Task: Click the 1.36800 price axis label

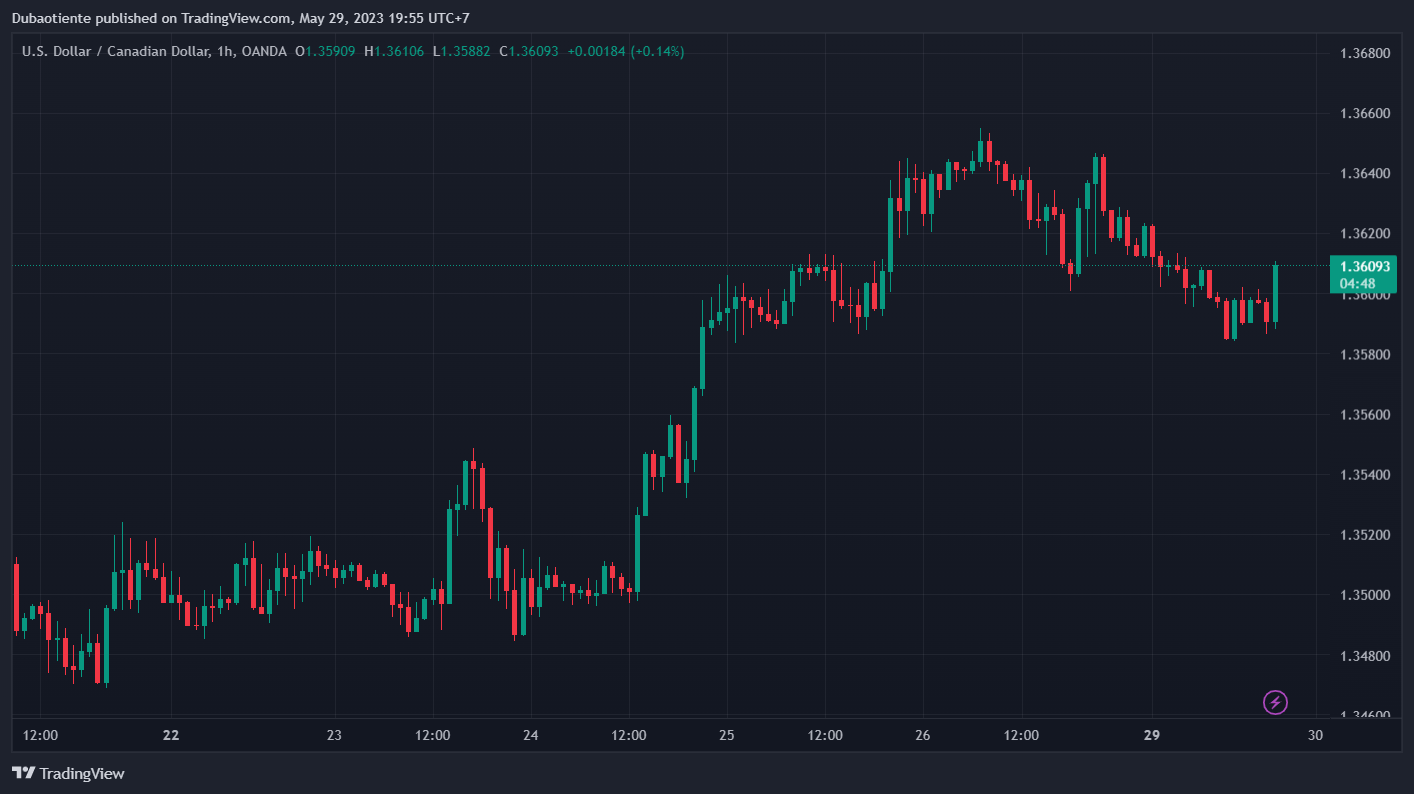Action: point(1364,53)
